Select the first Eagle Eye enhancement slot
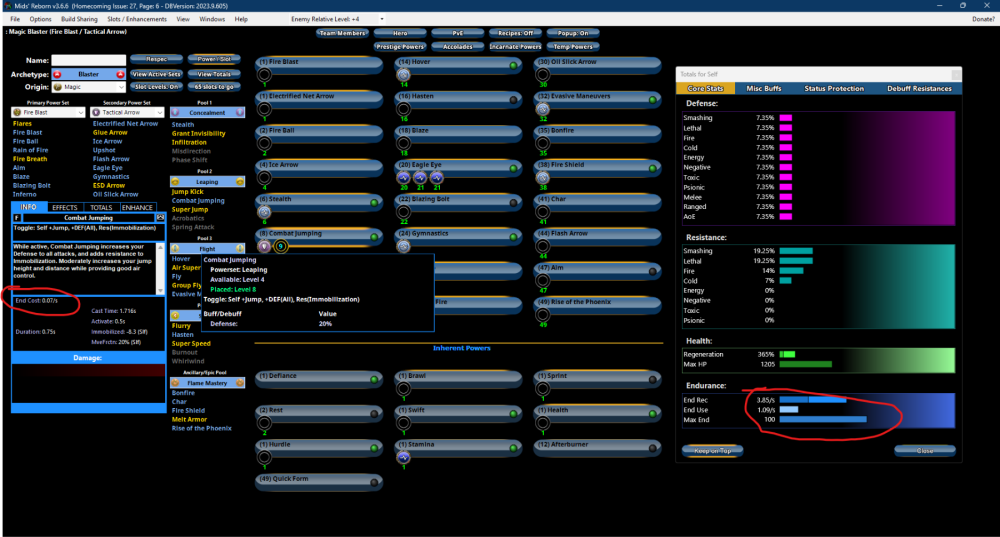Image resolution: width=1000 pixels, height=537 pixels. coord(404,177)
